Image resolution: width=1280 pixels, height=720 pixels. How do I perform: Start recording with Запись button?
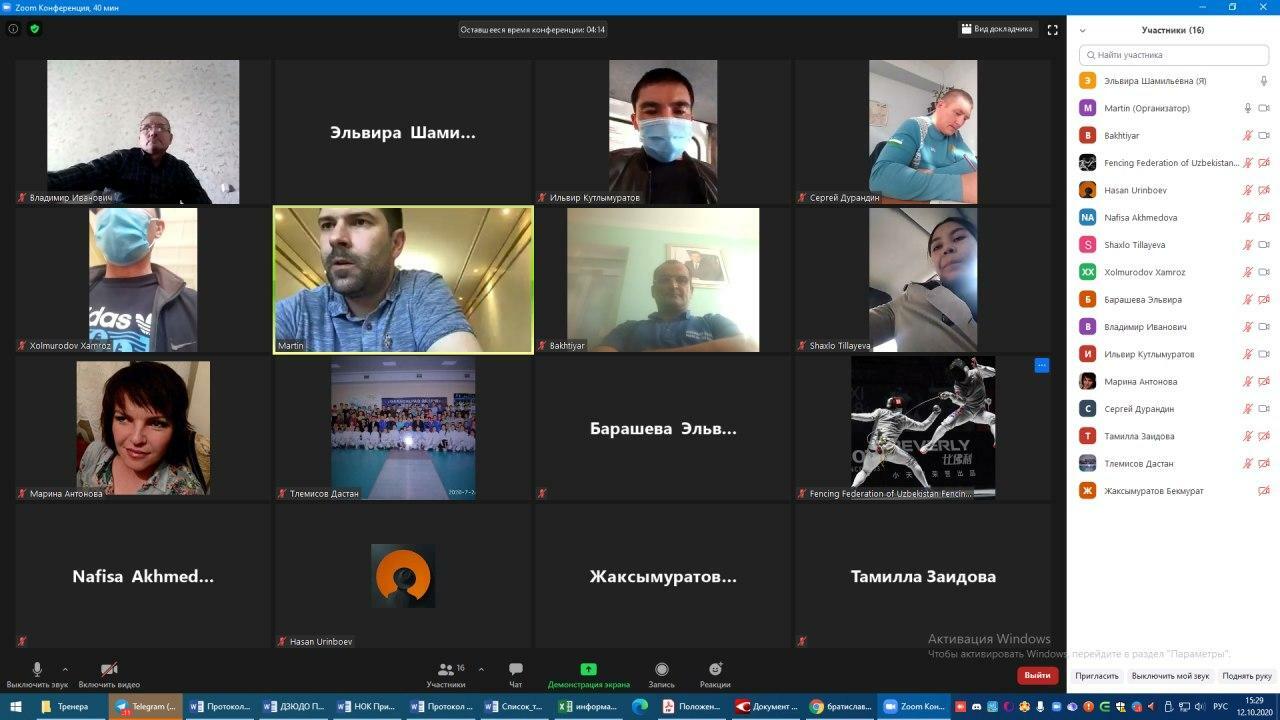(x=661, y=675)
